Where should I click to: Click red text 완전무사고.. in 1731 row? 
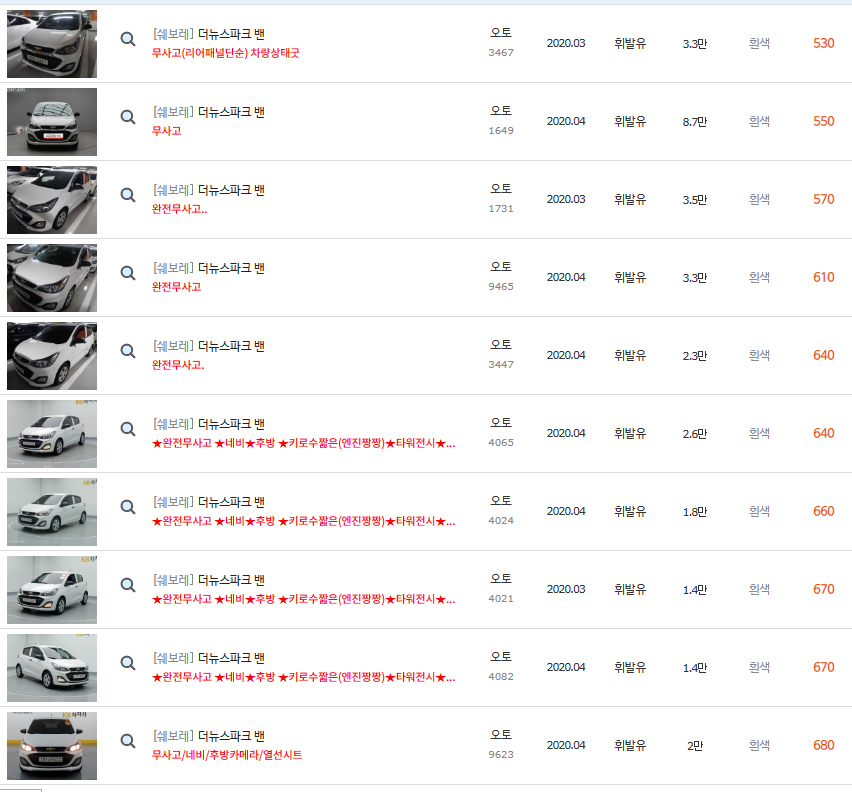coord(179,209)
